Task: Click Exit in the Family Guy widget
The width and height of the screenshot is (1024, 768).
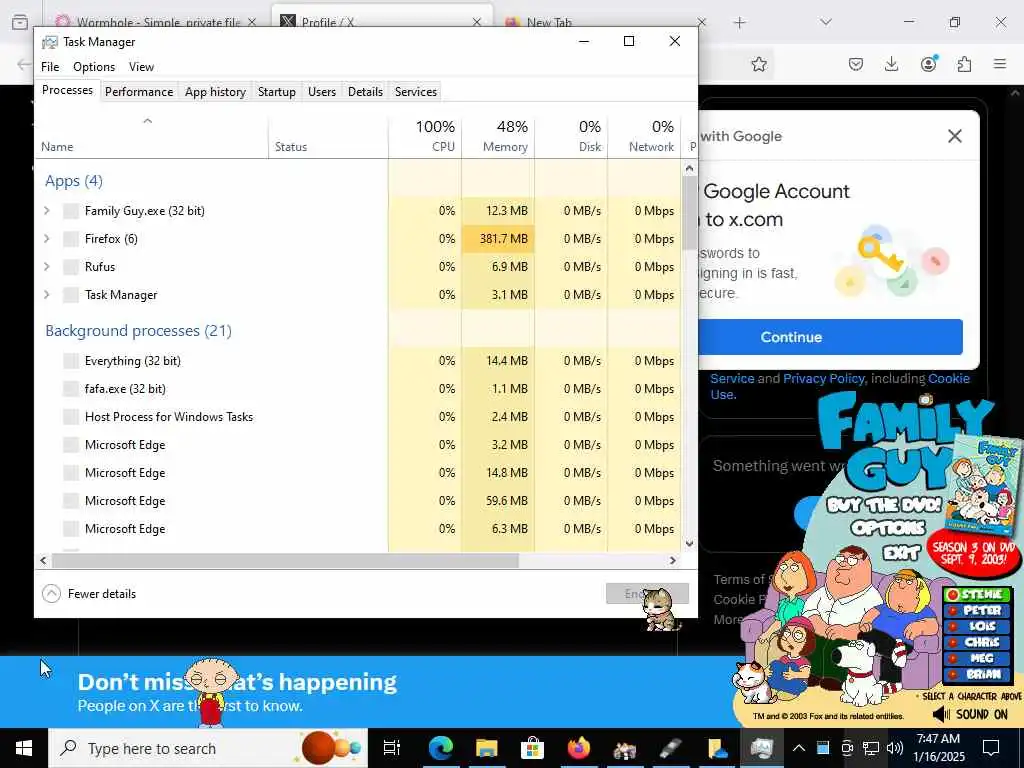Action: point(901,553)
